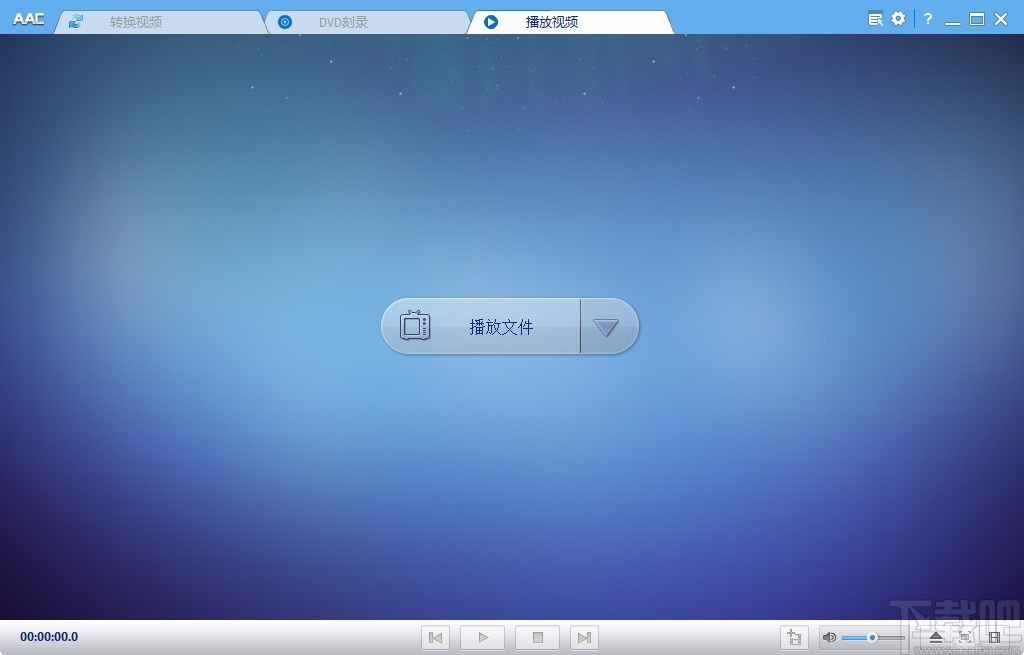
Task: Mute audio via the speaker icon
Action: coord(831,637)
